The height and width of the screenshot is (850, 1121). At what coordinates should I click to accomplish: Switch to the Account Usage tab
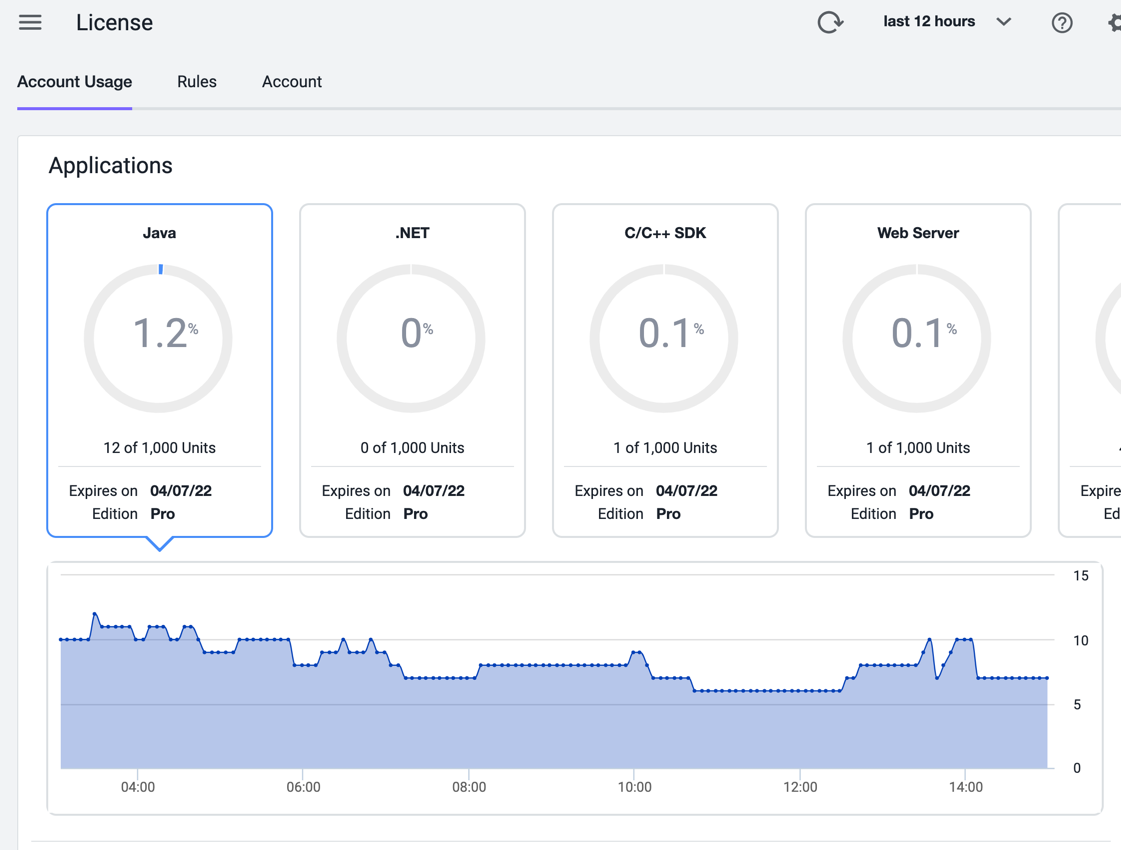(74, 81)
